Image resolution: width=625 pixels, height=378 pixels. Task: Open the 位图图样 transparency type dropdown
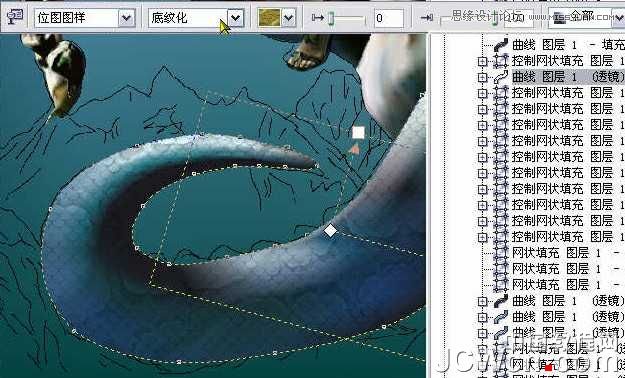126,18
